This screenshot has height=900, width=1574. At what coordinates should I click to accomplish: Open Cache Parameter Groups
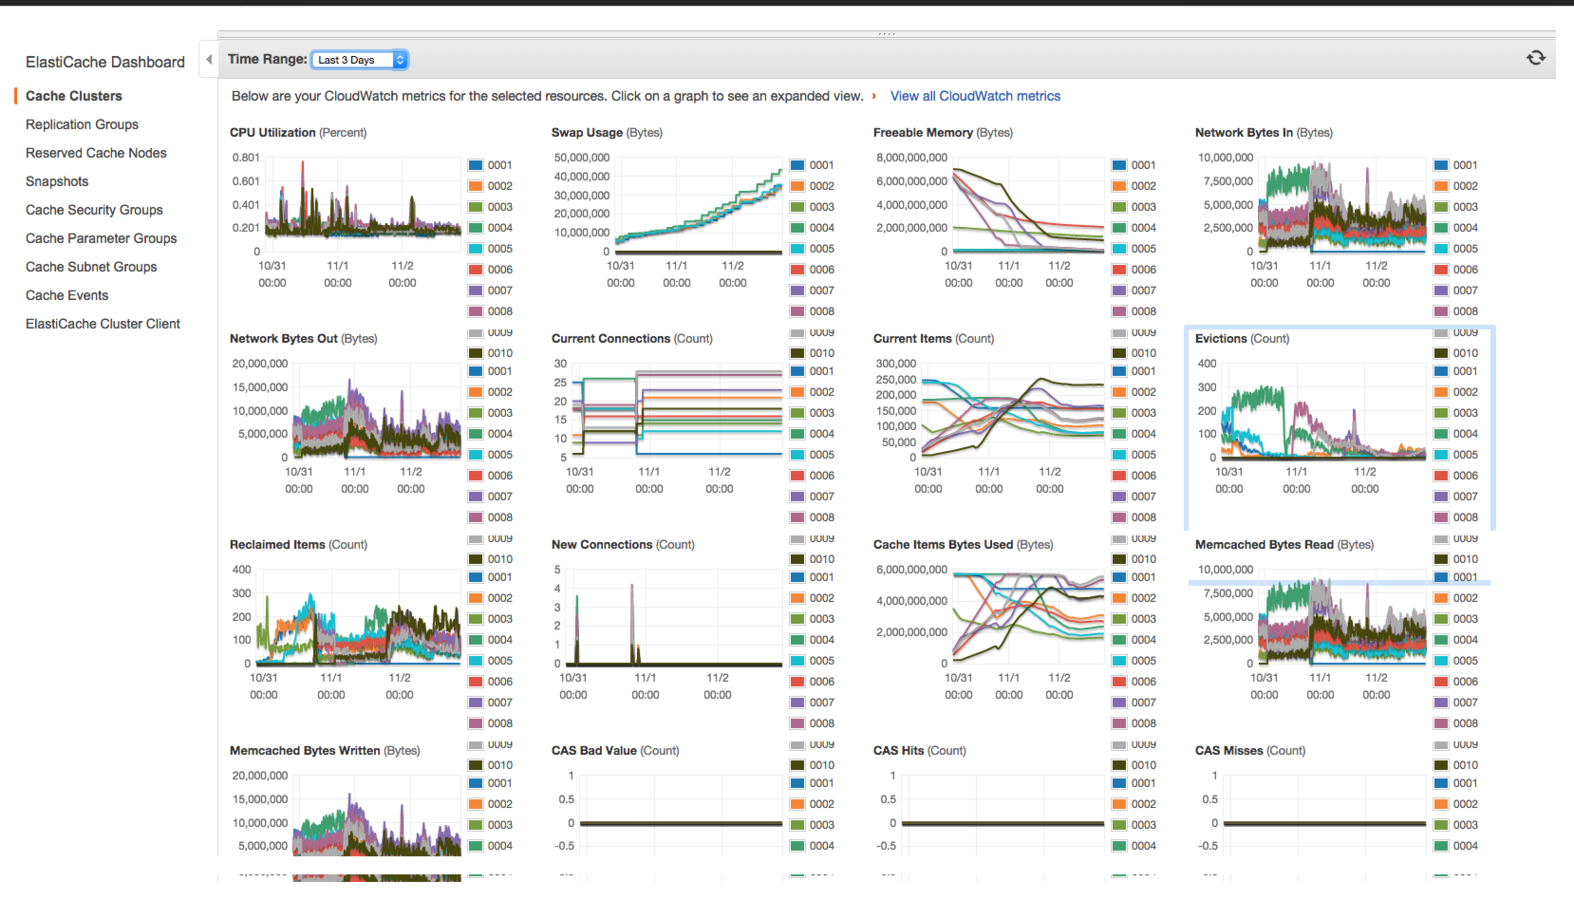[x=101, y=239]
